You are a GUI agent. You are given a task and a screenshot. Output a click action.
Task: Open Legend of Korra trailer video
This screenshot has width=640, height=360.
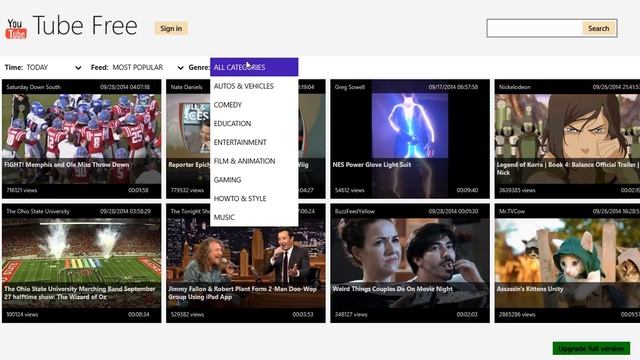click(x=567, y=139)
